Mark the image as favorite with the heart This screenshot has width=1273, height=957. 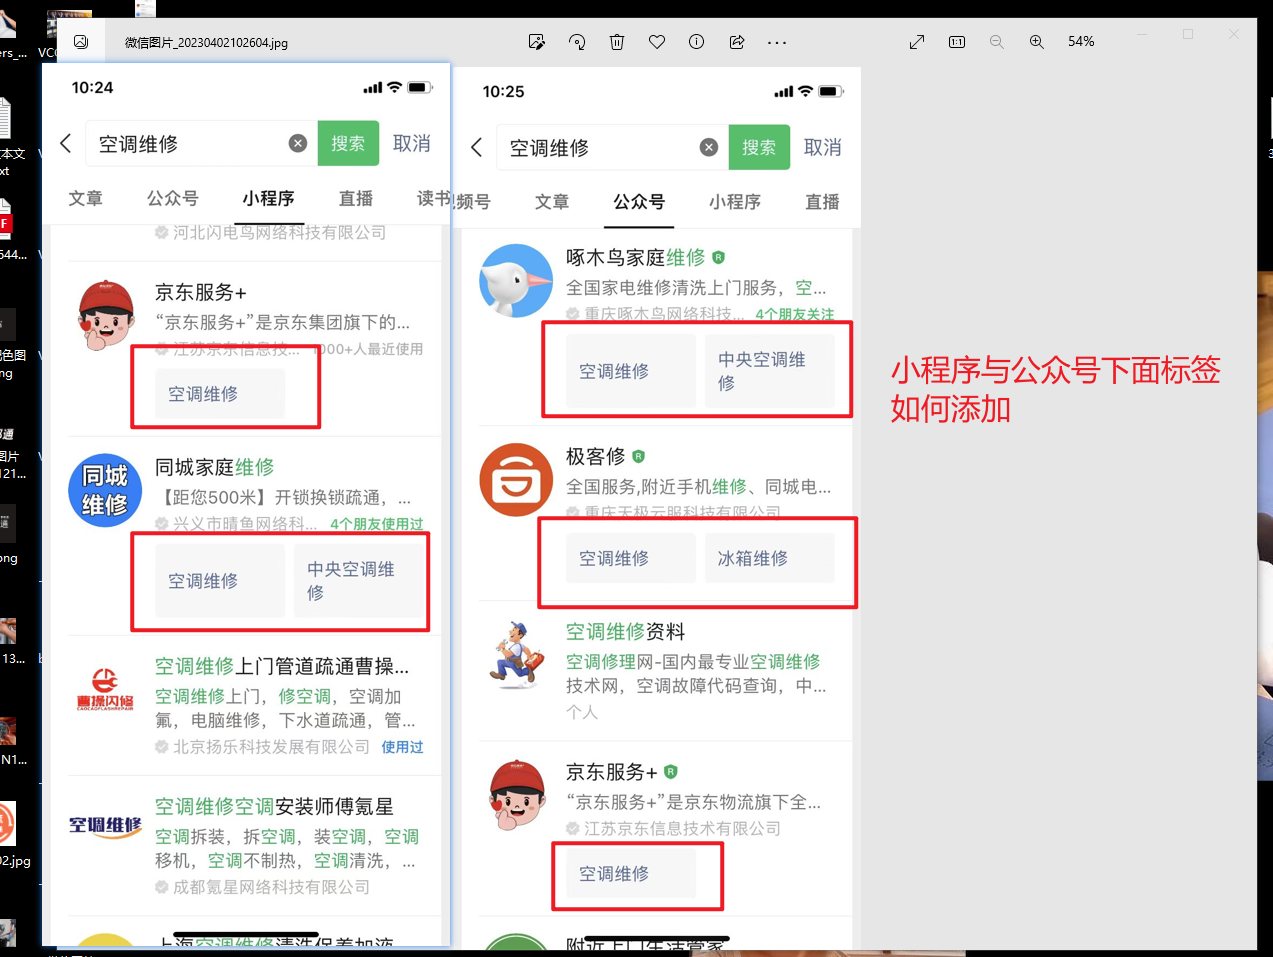pos(657,42)
